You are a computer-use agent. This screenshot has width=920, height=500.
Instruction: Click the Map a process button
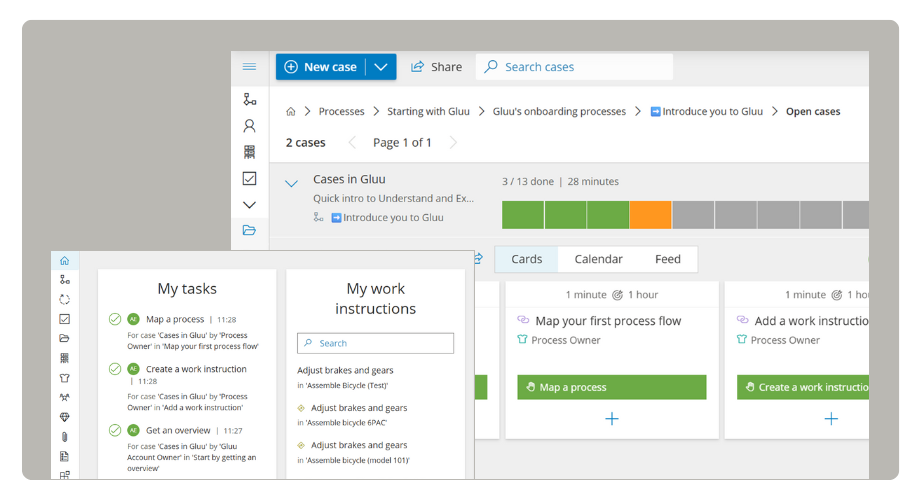(x=612, y=387)
